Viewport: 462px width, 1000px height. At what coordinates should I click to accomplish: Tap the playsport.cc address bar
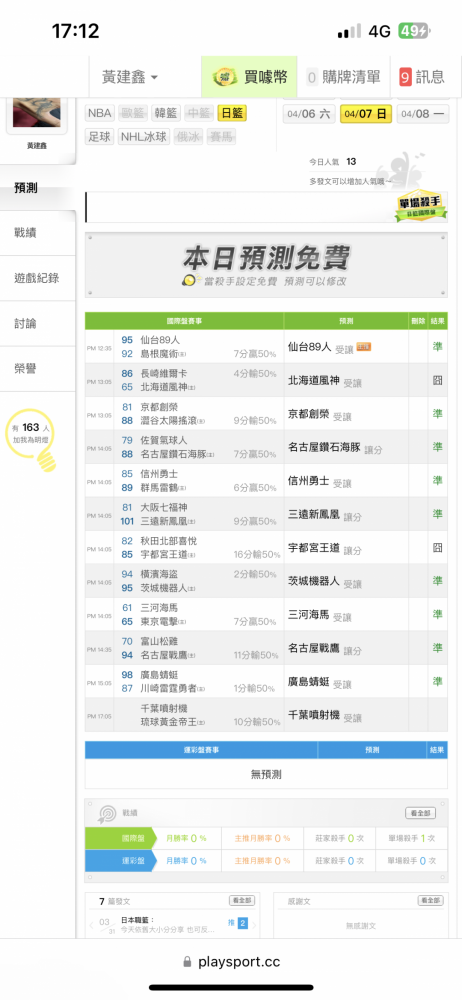231,961
